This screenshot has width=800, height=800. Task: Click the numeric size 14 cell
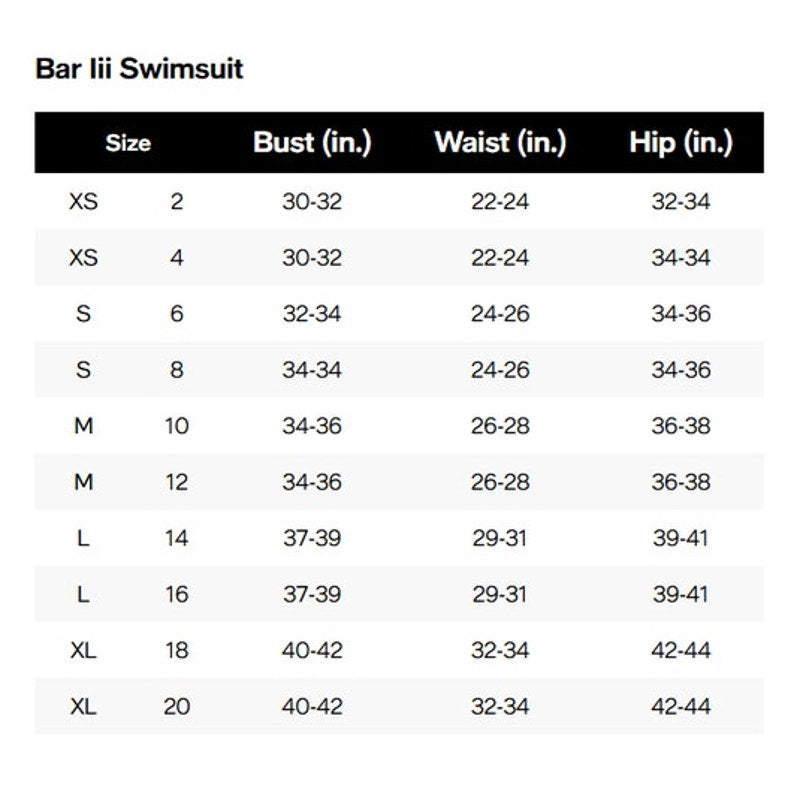click(177, 538)
